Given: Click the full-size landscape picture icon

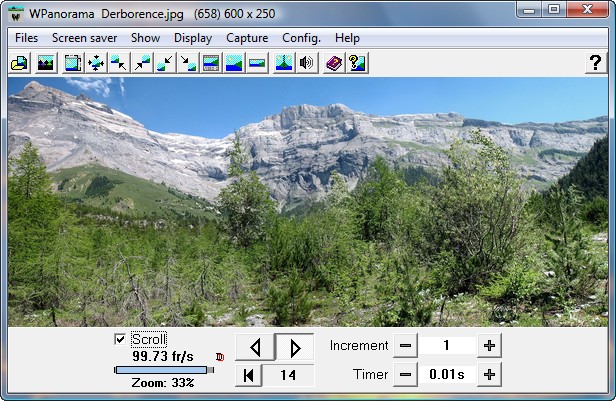Looking at the screenshot, I should click(x=235, y=63).
